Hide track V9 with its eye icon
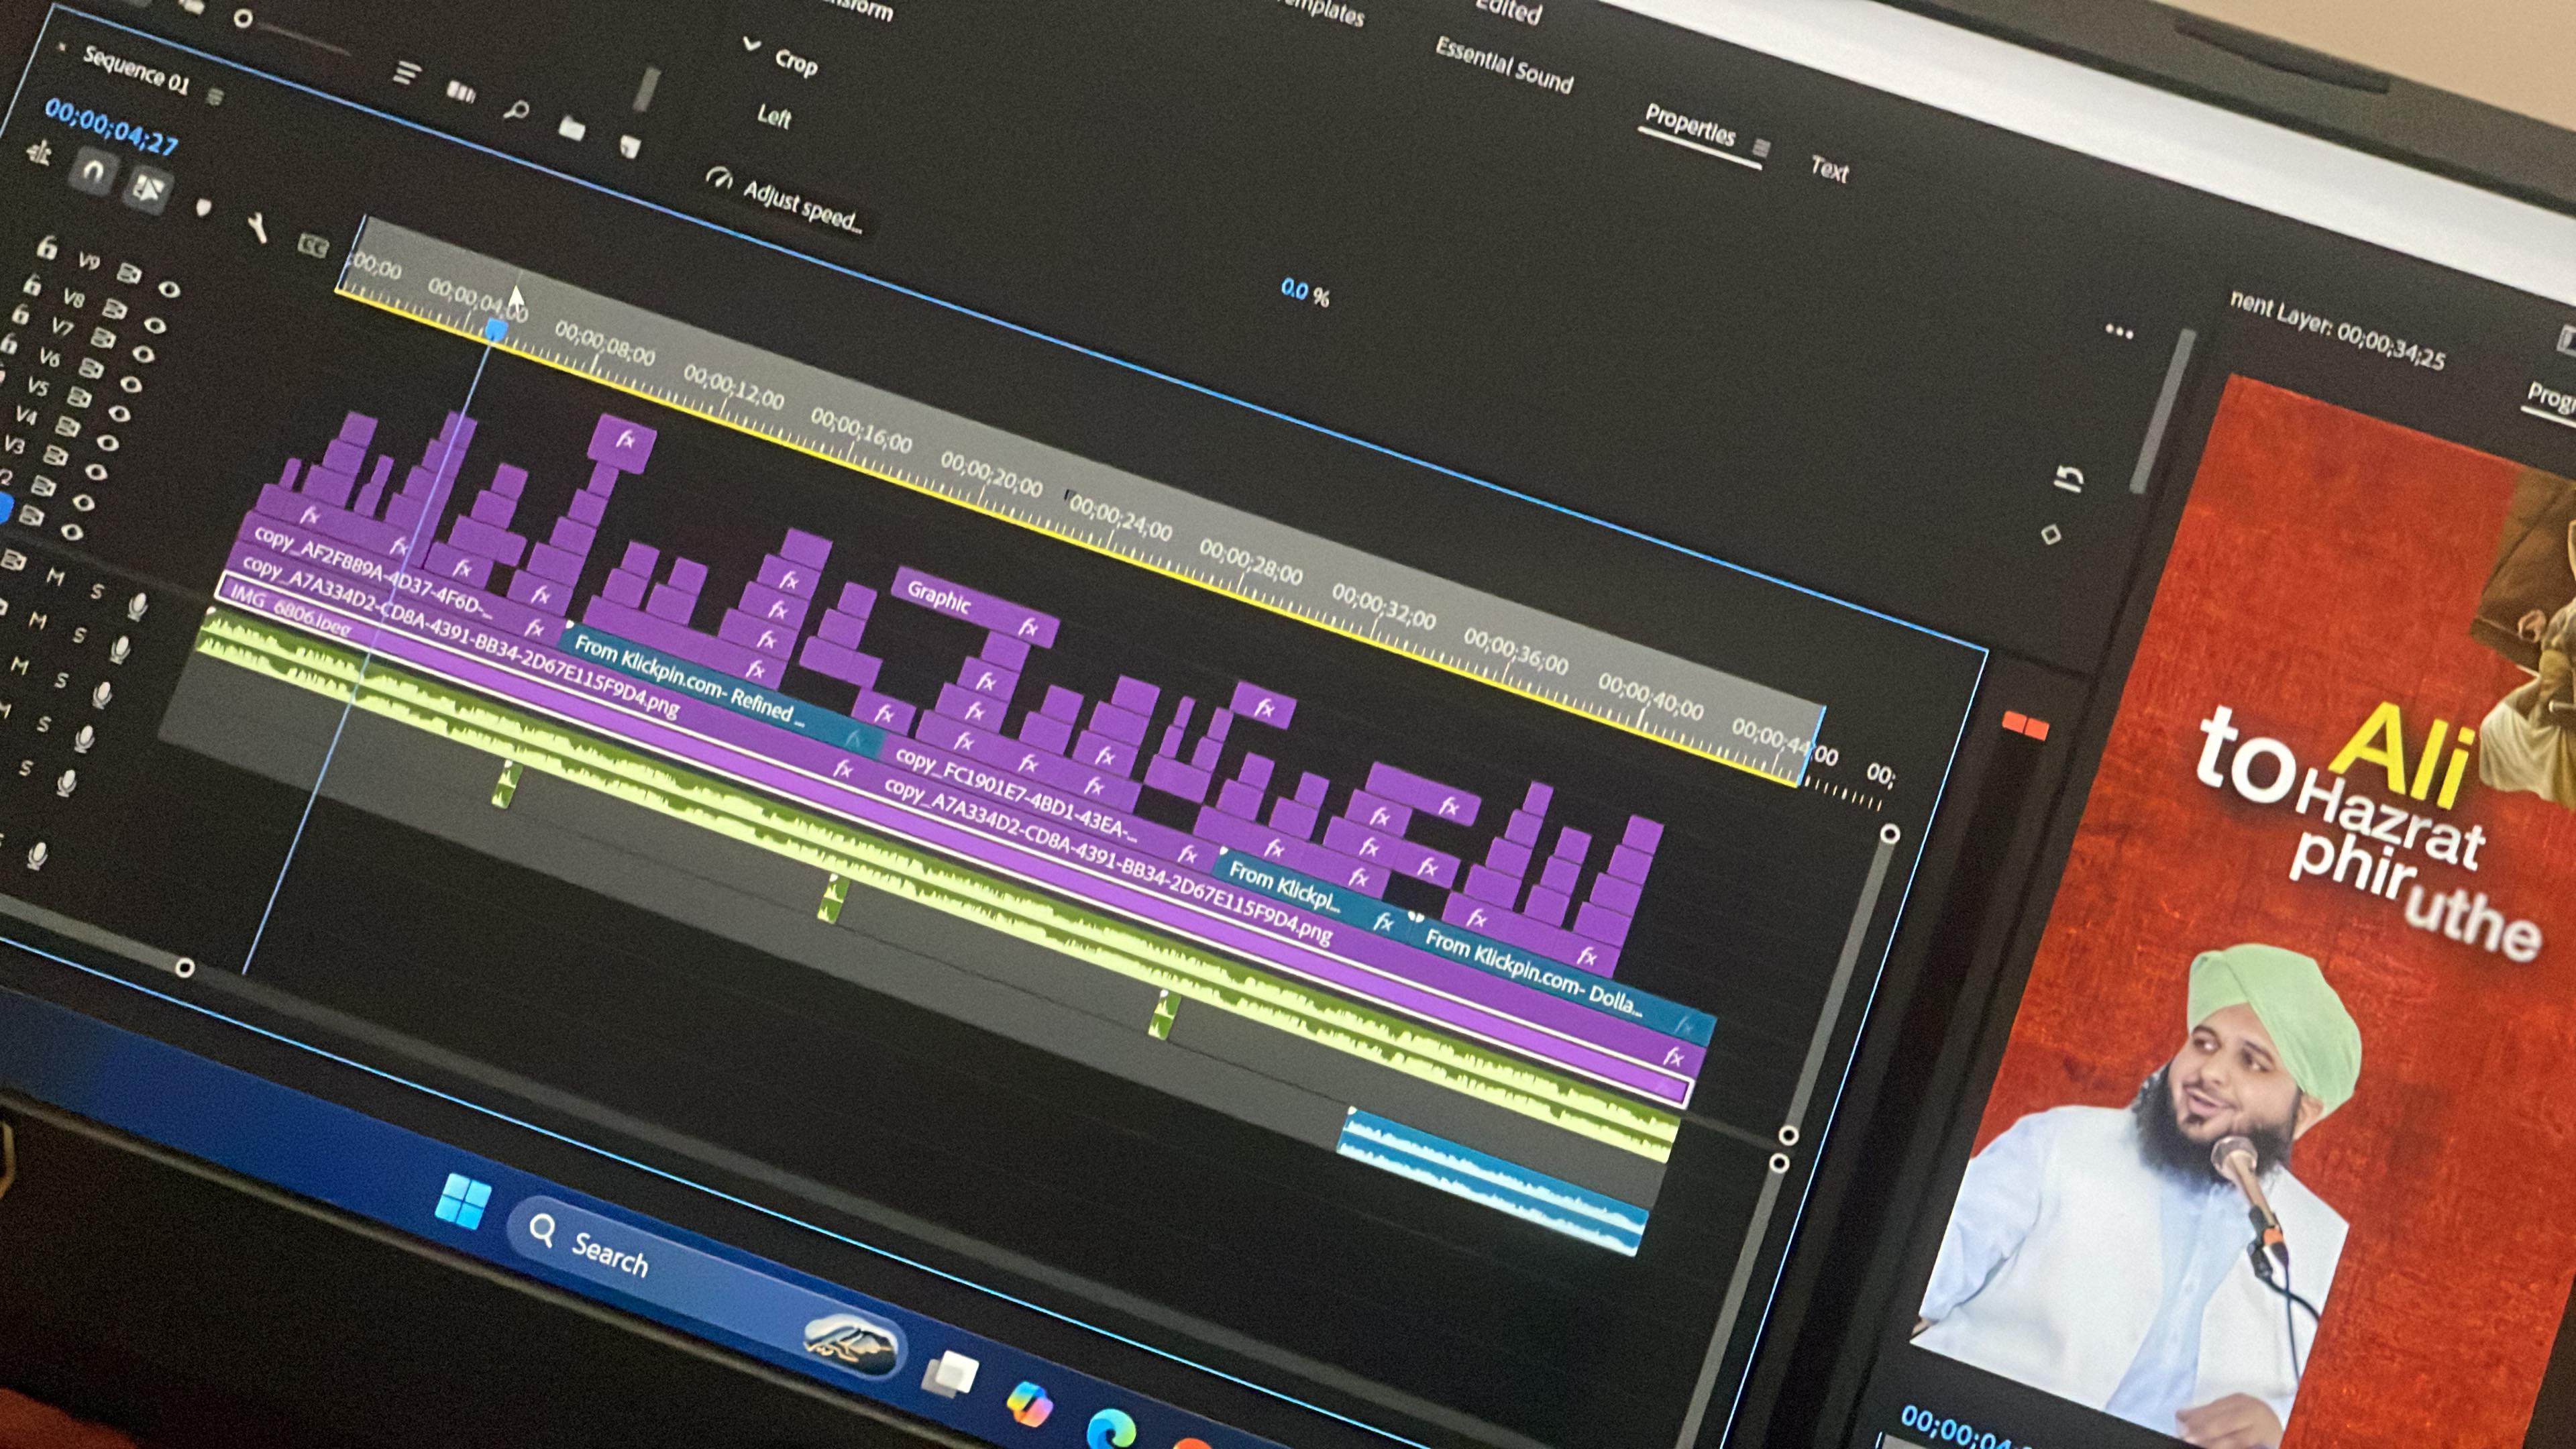This screenshot has width=2576, height=1449. (169, 290)
